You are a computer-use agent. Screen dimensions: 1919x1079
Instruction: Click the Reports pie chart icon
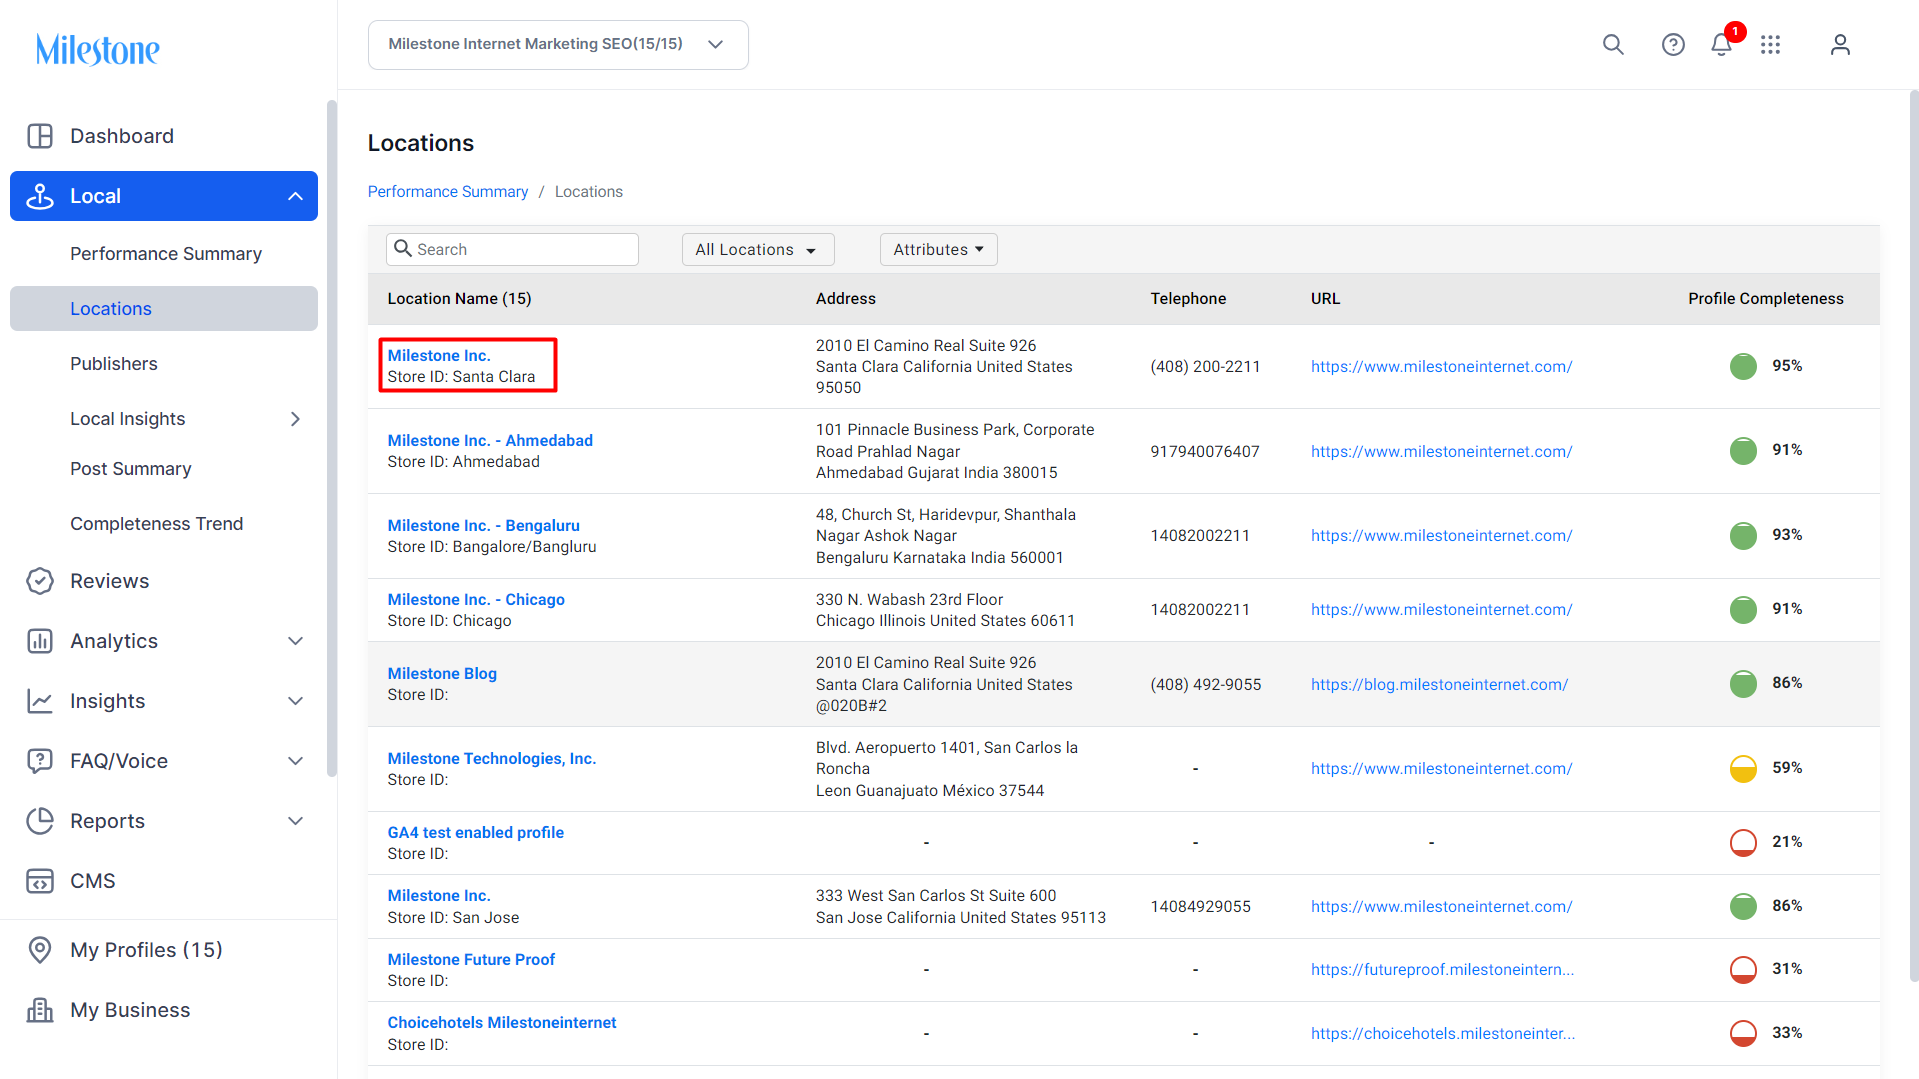pos(40,821)
